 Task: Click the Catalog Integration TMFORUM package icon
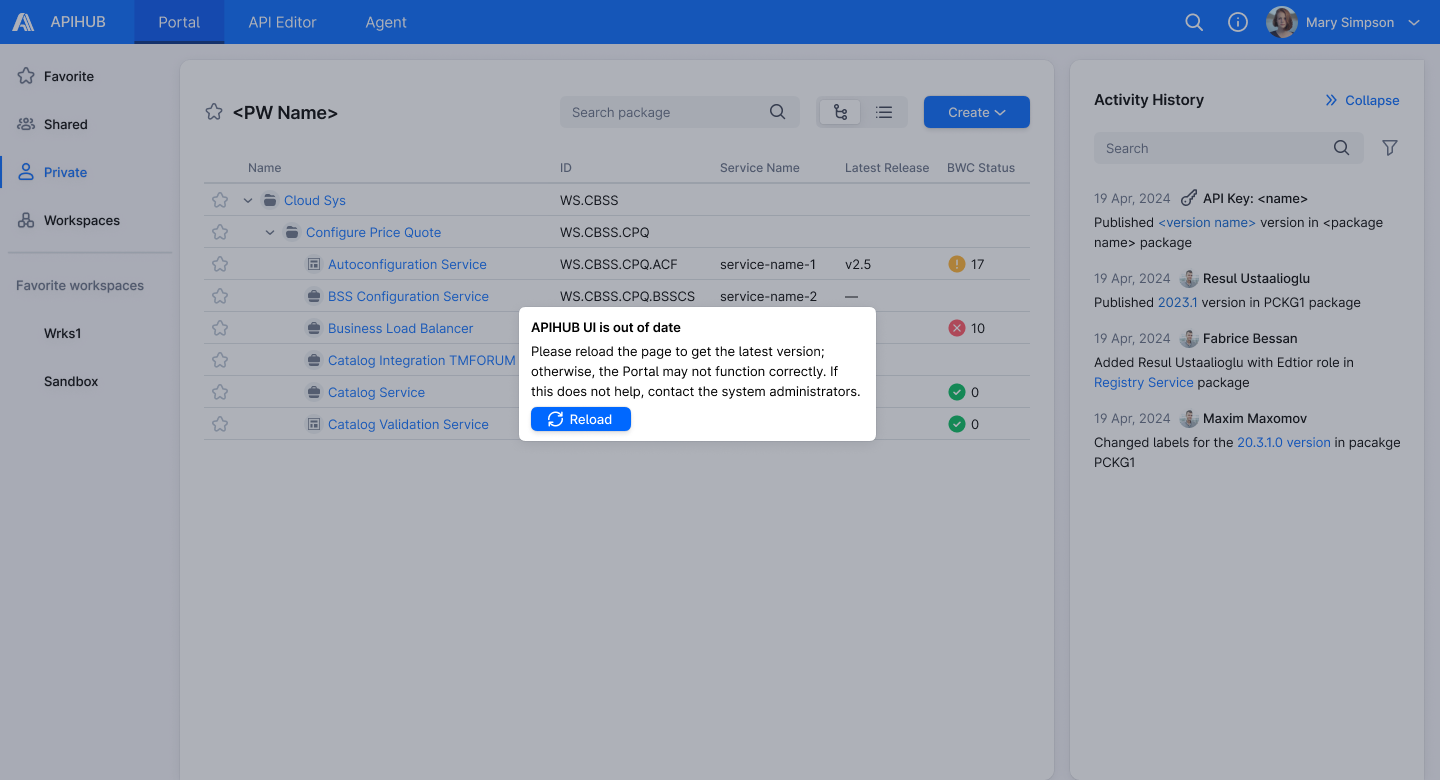(313, 360)
